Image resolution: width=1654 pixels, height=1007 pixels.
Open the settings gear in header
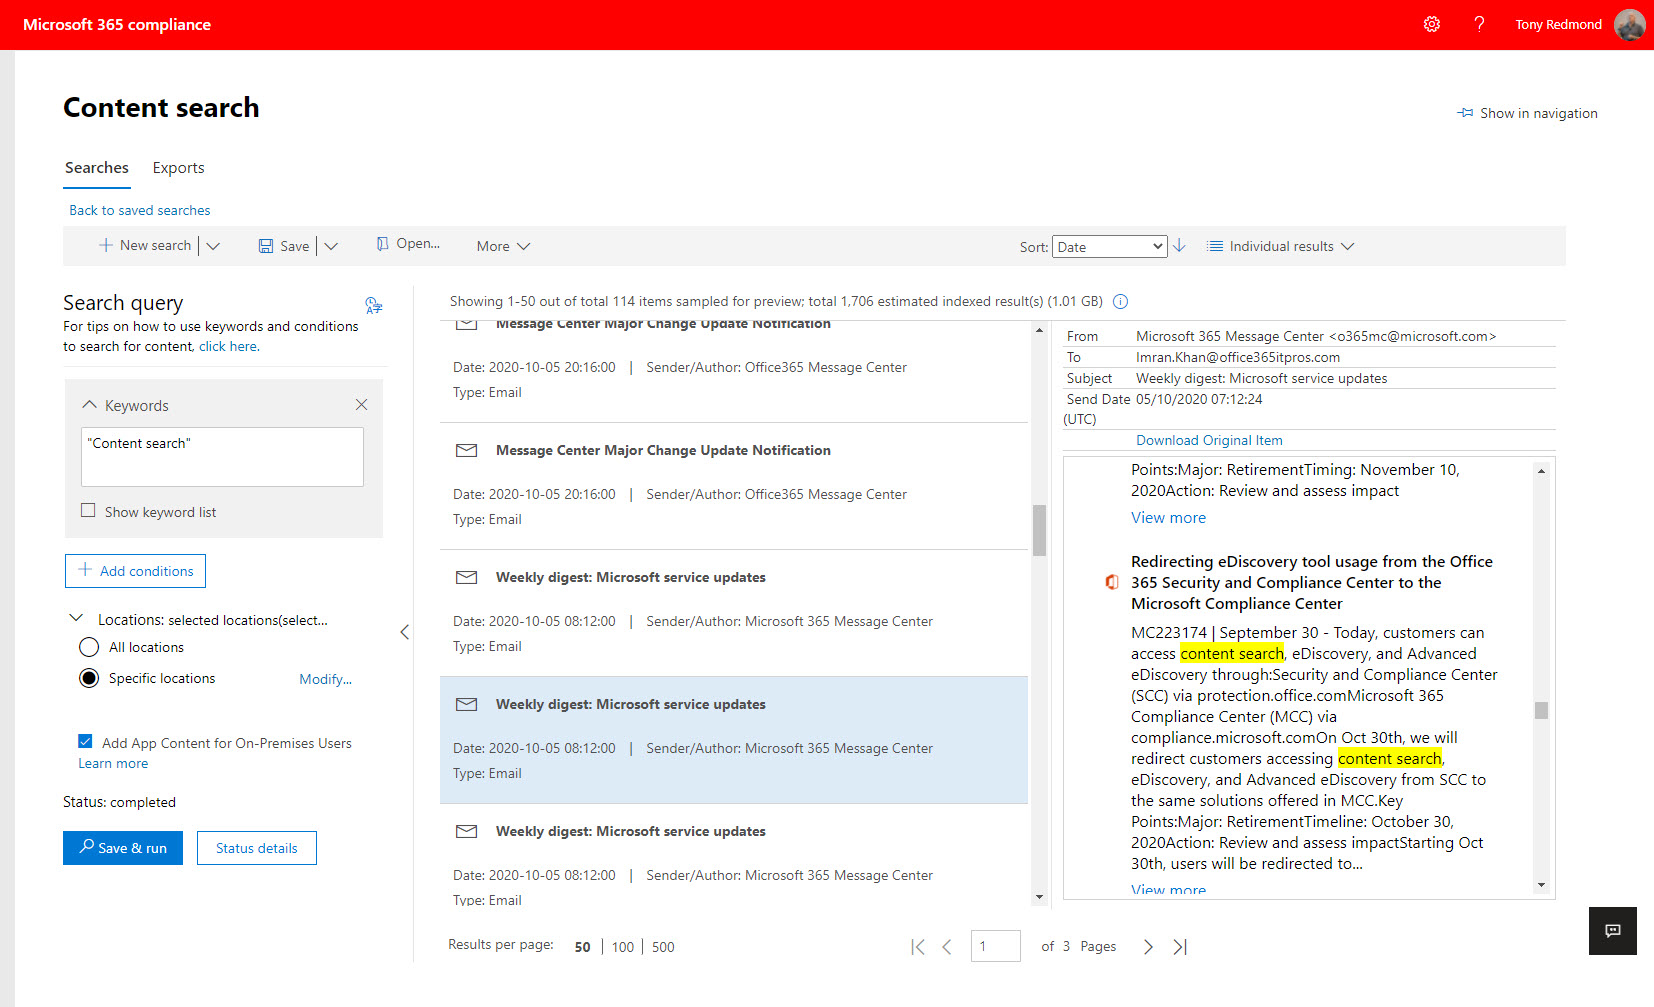pyautogui.click(x=1432, y=24)
